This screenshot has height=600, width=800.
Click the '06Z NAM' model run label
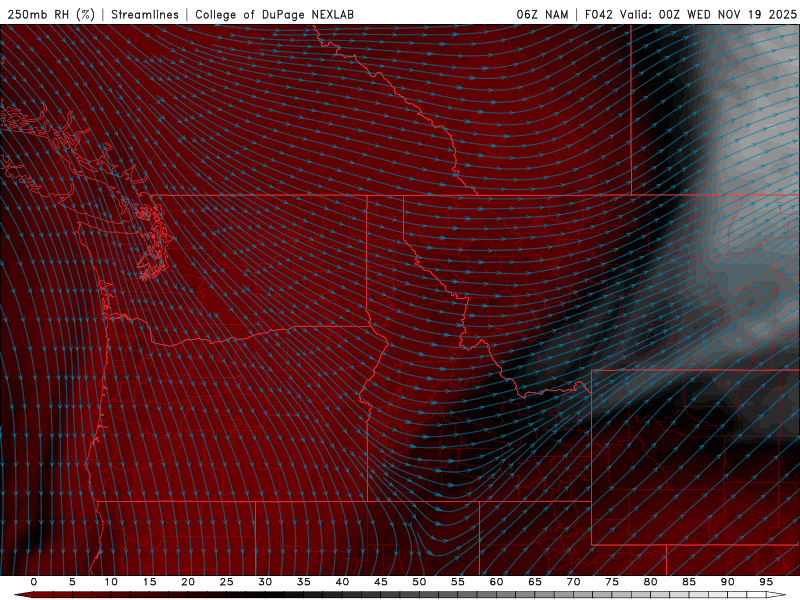click(542, 14)
